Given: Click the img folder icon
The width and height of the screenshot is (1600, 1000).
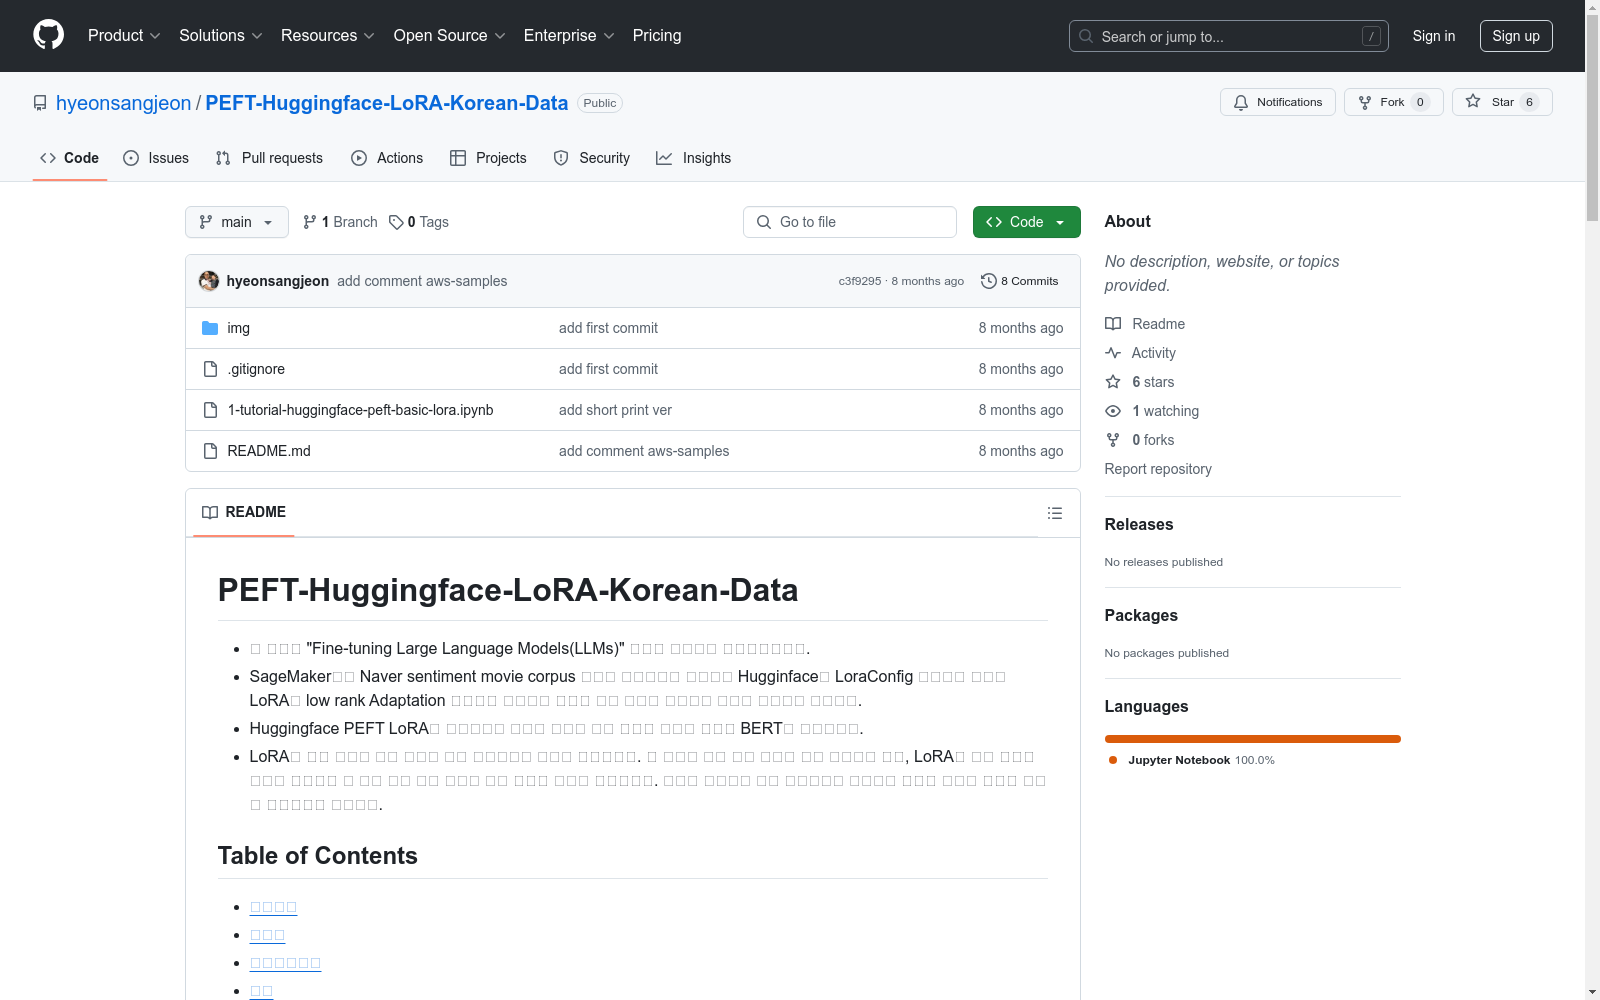Looking at the screenshot, I should tap(210, 328).
